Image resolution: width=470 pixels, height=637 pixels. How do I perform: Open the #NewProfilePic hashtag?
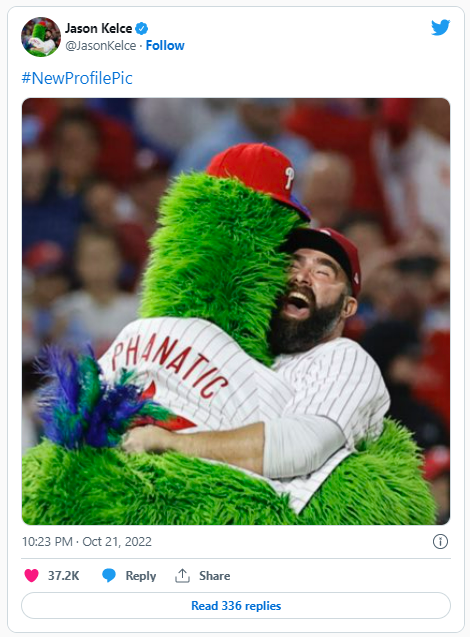[77, 78]
